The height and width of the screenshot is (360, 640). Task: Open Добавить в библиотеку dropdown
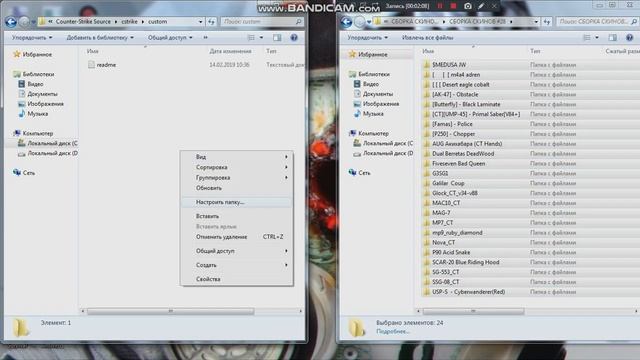pyautogui.click(x=100, y=38)
